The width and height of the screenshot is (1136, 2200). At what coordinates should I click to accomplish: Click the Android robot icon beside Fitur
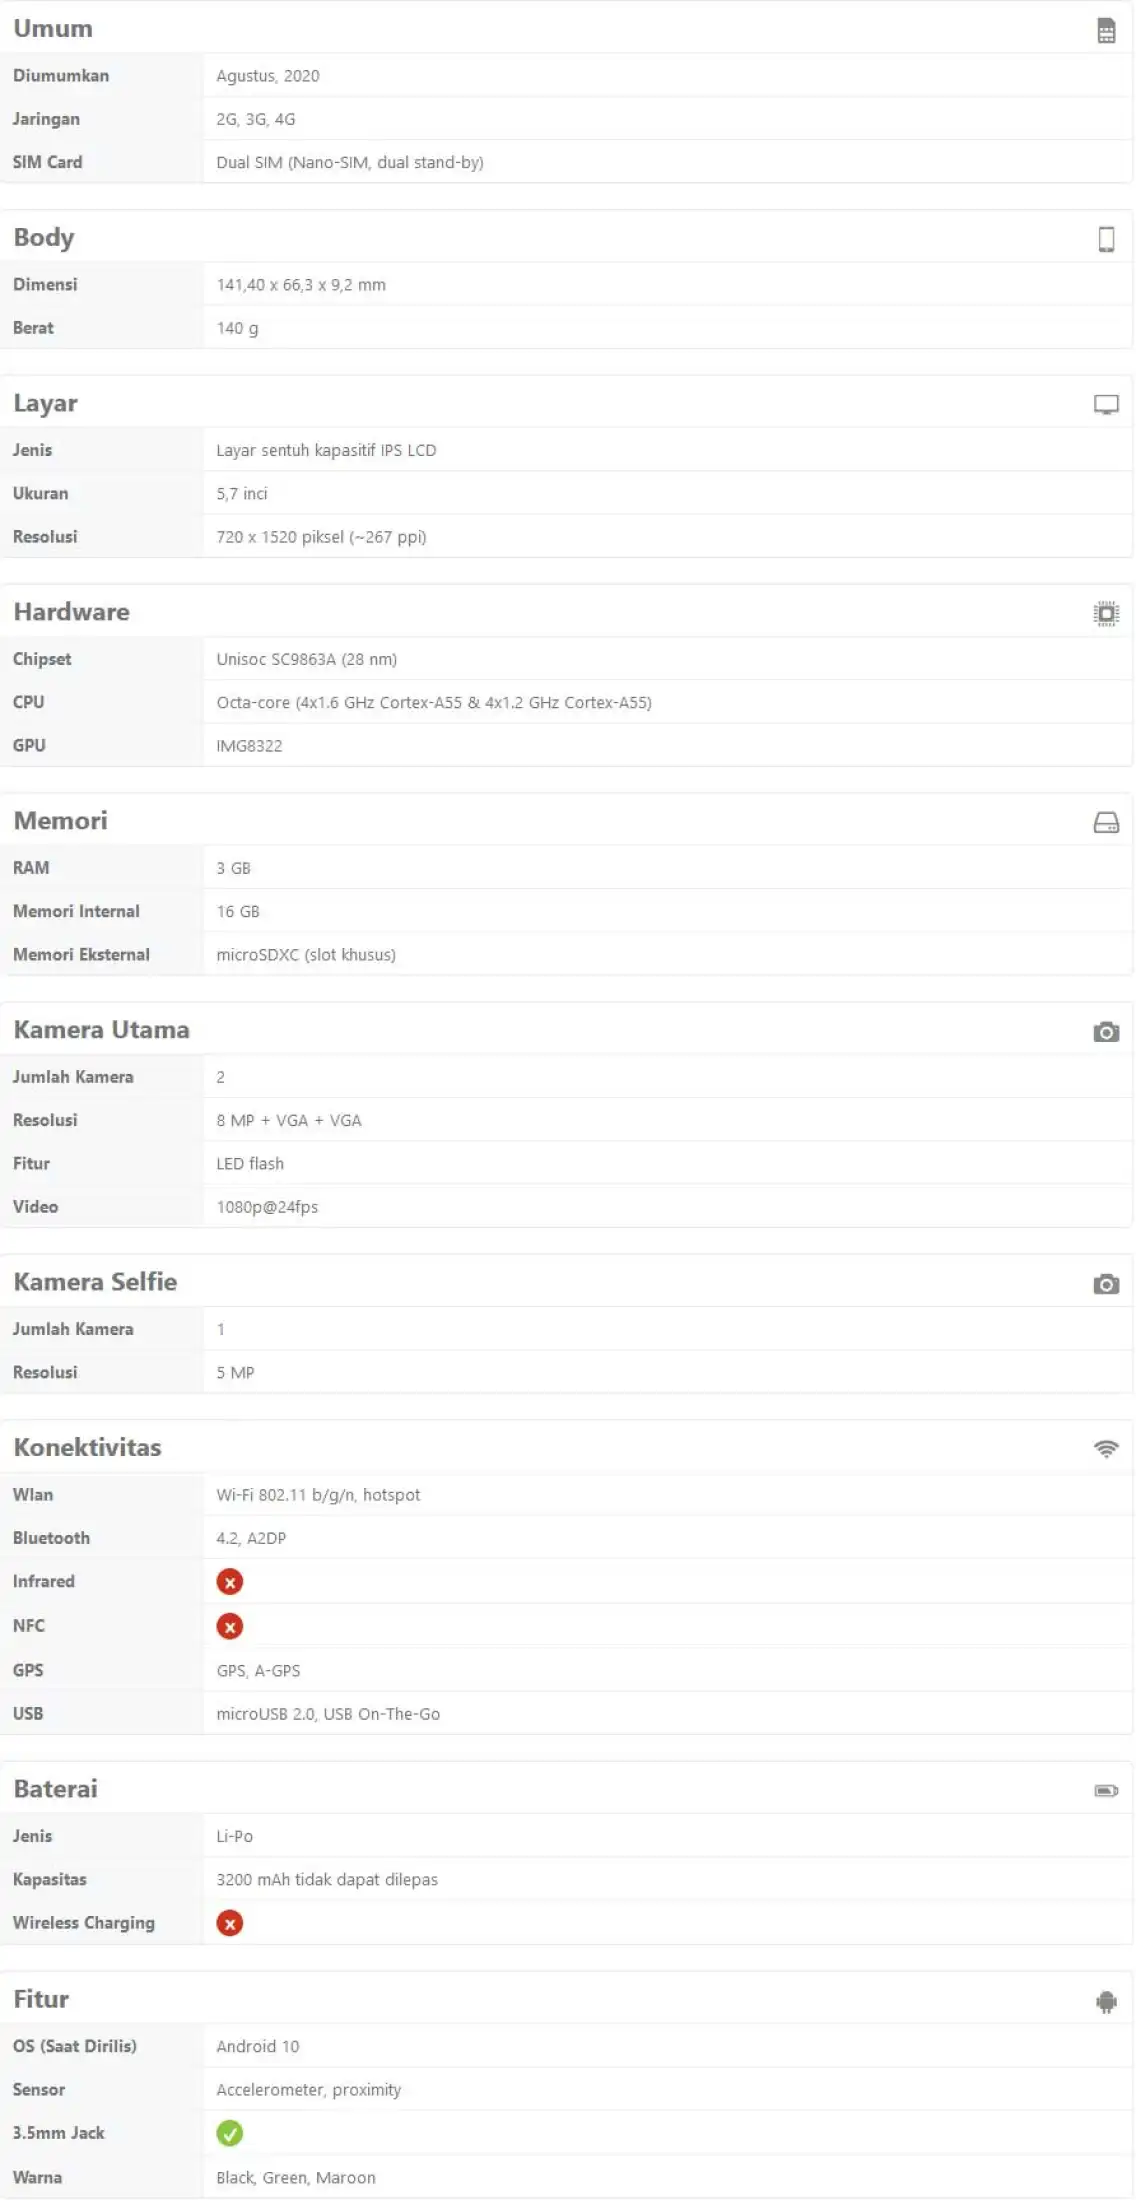pos(1106,2001)
